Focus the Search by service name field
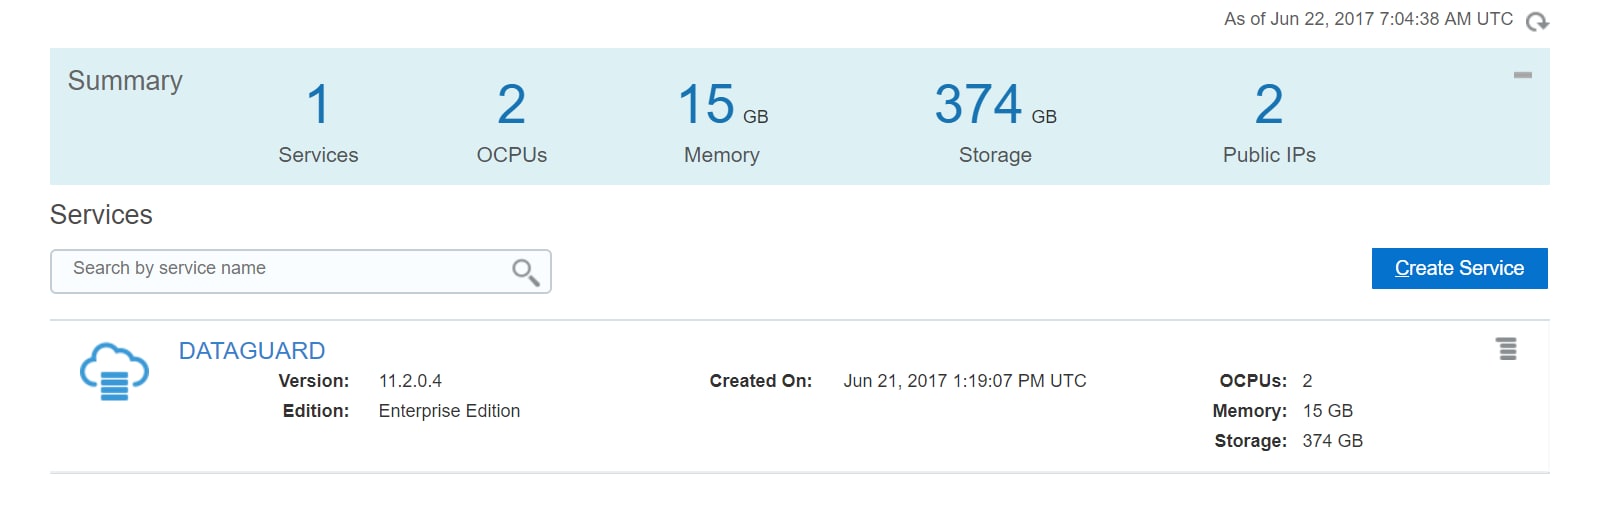1607x507 pixels. tap(285, 271)
